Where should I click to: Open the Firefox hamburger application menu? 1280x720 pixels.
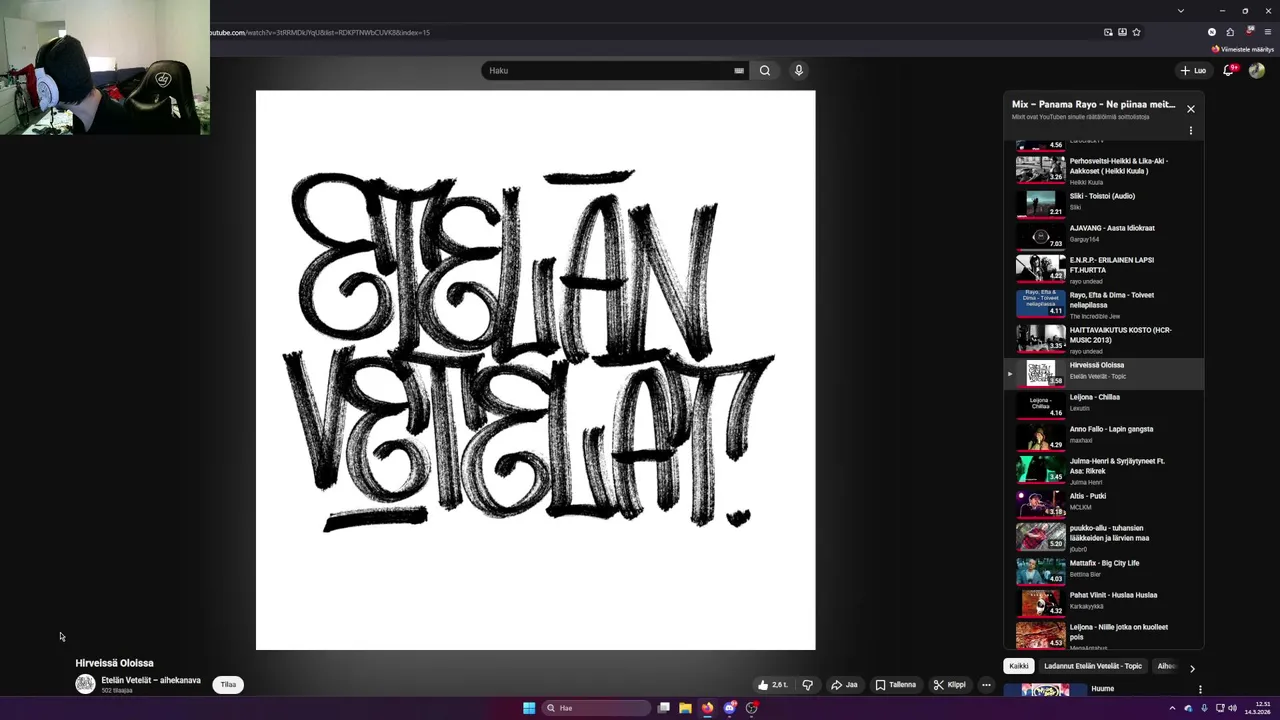click(1267, 32)
